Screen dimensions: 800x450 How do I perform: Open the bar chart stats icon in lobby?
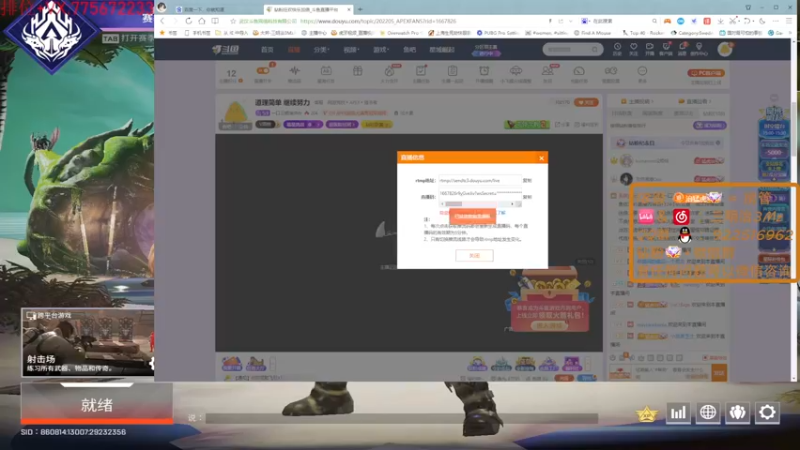[678, 412]
